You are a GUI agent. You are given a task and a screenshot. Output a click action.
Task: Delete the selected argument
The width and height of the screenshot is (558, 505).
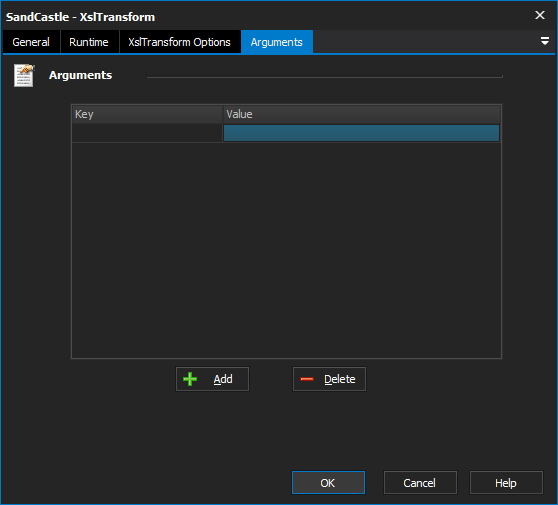[x=329, y=379]
